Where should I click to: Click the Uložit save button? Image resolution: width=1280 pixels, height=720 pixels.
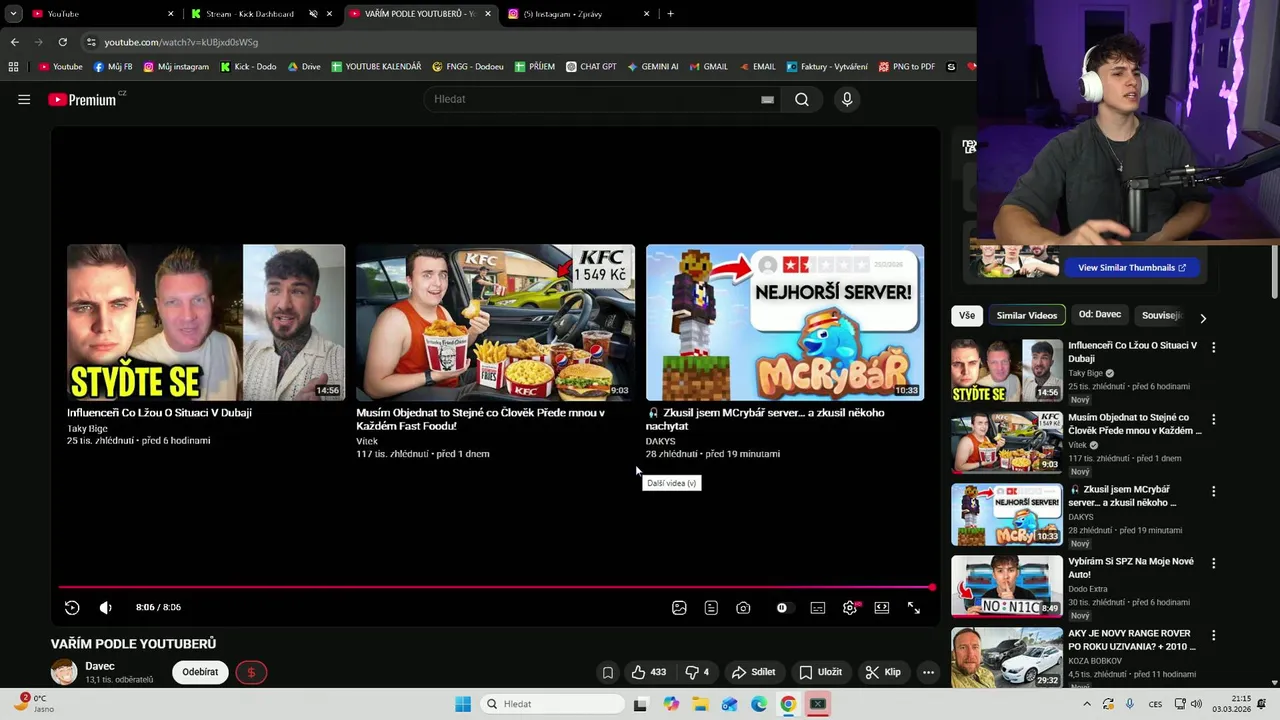click(x=821, y=673)
